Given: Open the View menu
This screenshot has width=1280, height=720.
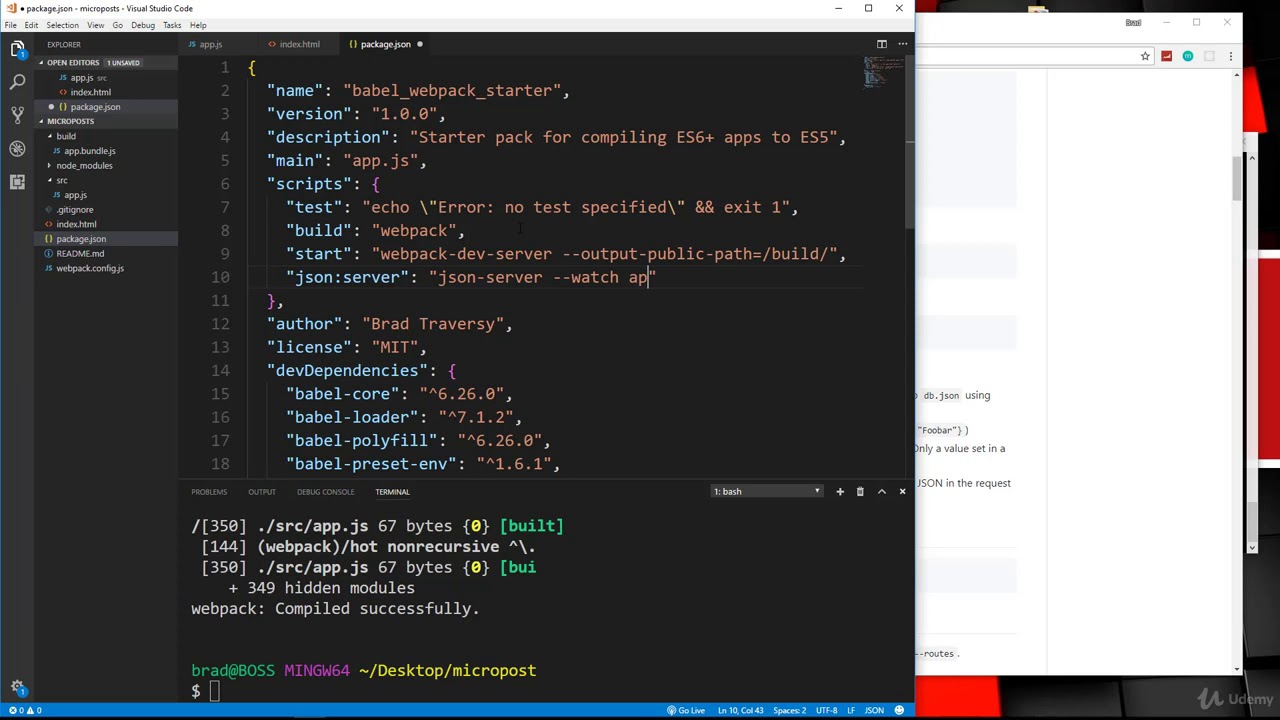Looking at the screenshot, I should 95,25.
